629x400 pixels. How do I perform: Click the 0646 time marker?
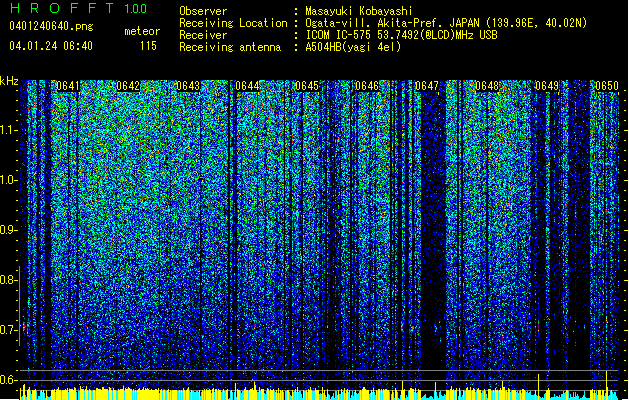pos(367,86)
